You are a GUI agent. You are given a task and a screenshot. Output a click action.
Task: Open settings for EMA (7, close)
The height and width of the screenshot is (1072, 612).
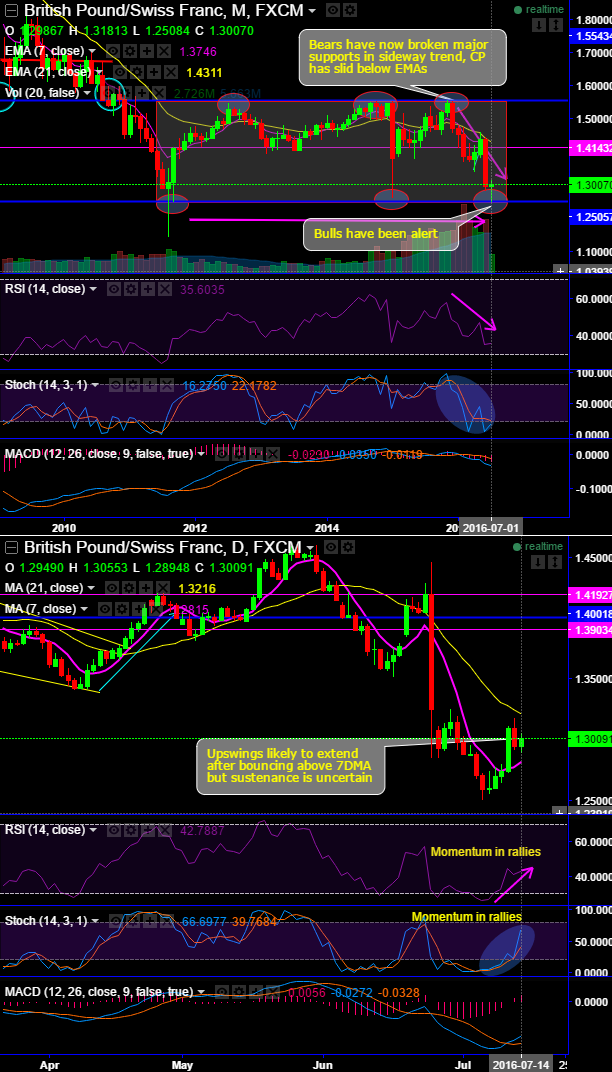pos(131,51)
